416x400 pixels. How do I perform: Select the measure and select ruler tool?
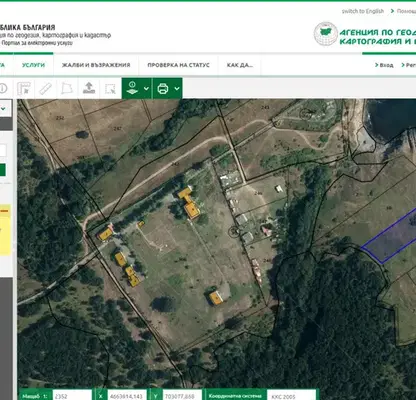24,89
